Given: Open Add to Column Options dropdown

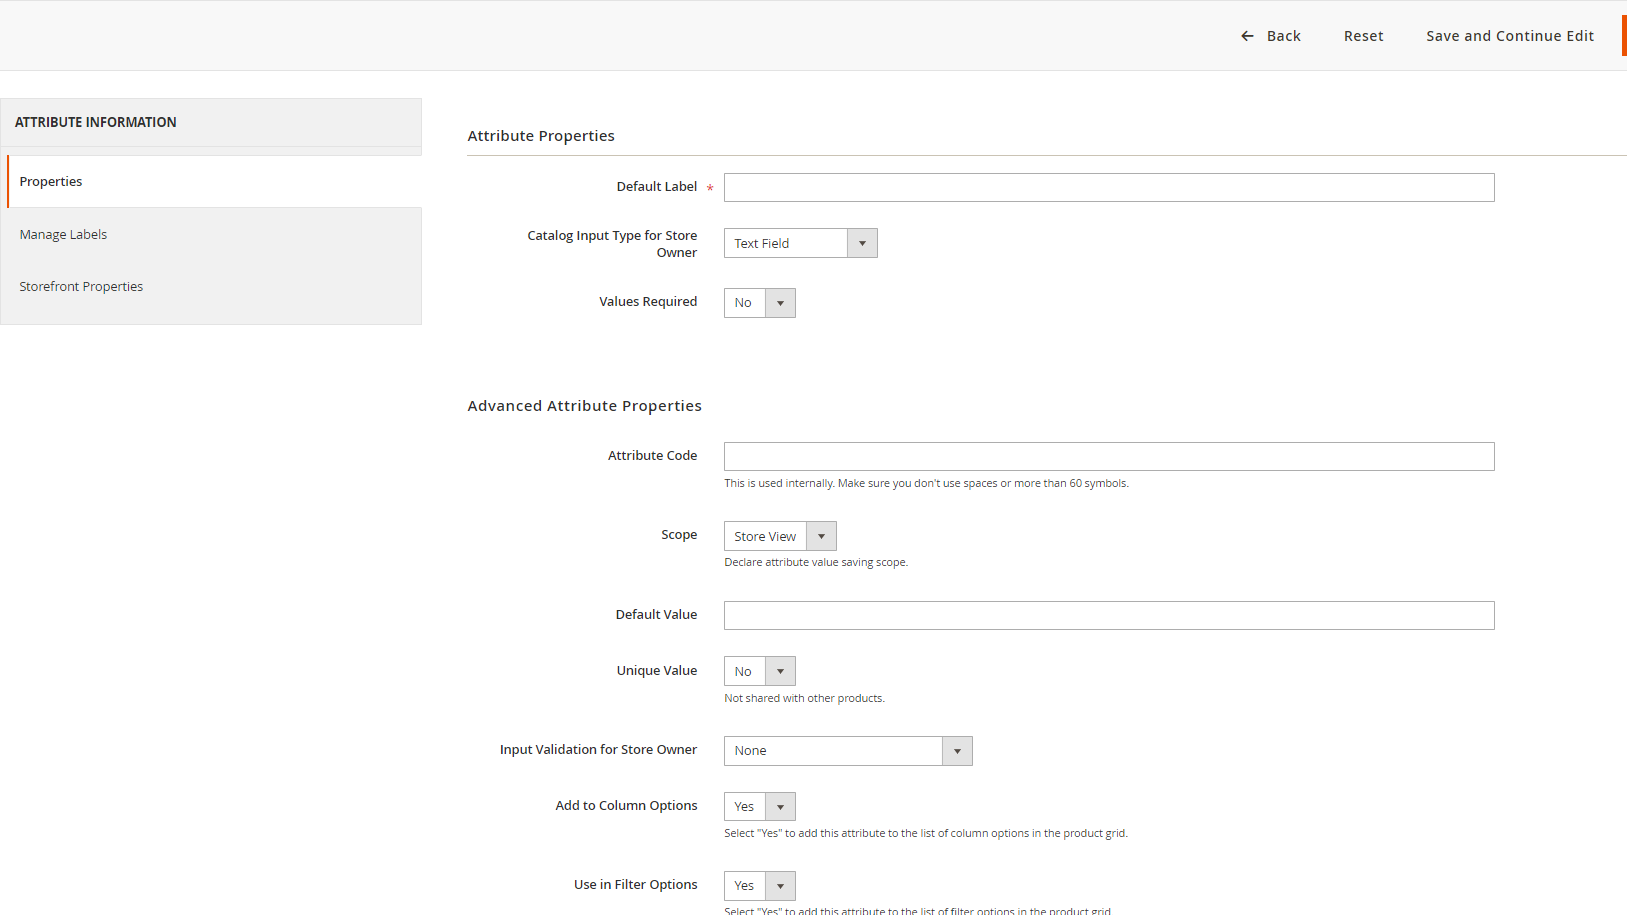Looking at the screenshot, I should coord(759,806).
